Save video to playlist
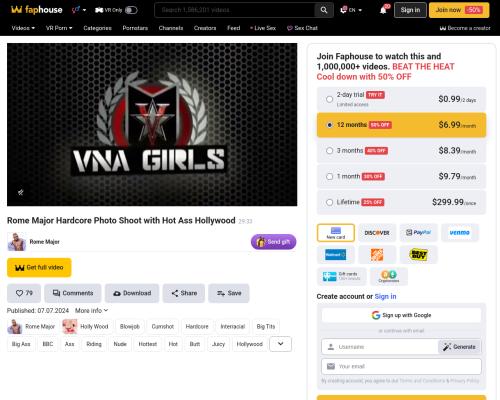The width and height of the screenshot is (500, 400). tap(229, 293)
